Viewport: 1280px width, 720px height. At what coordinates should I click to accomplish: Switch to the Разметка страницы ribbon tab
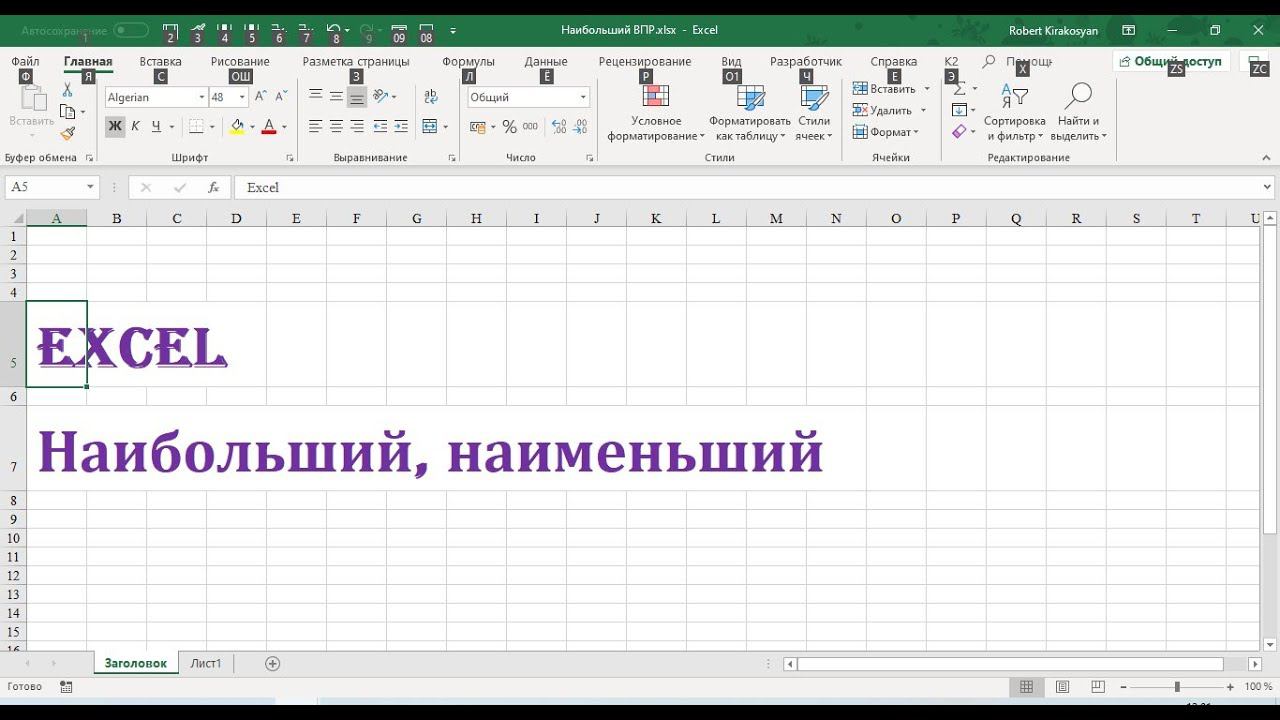(x=356, y=61)
